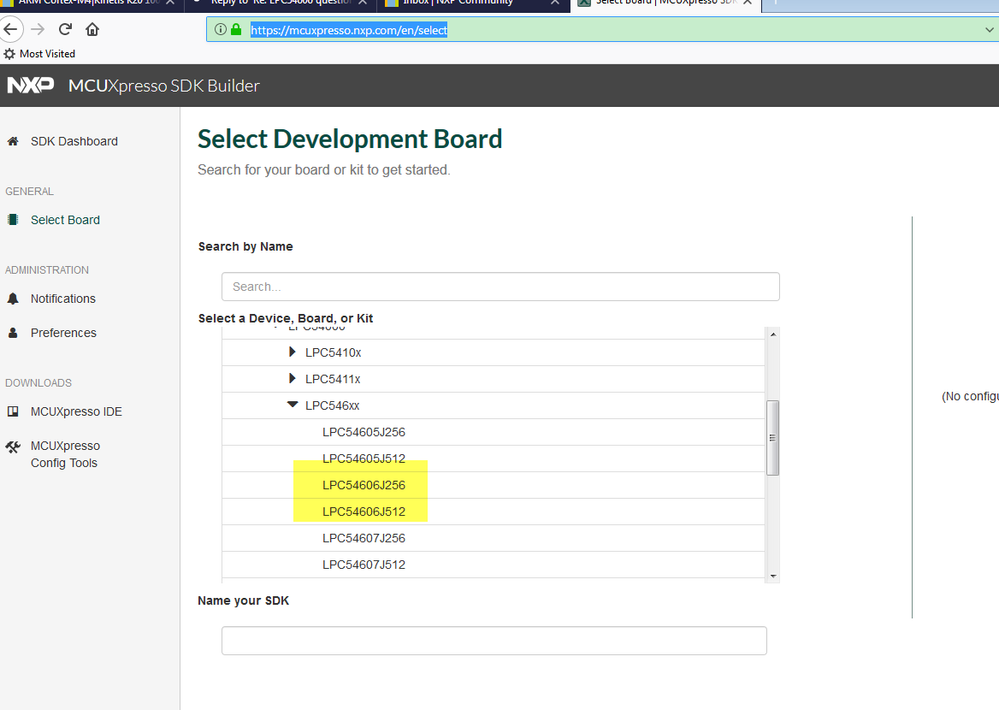
Task: Select device LPC54606J512
Action: pos(364,512)
